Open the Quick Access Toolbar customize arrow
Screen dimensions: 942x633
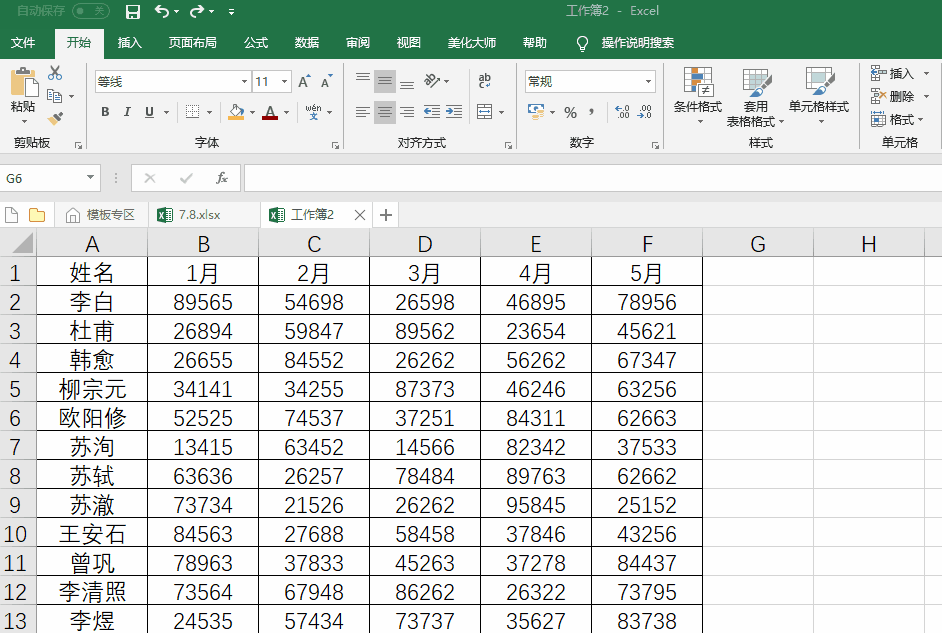pyautogui.click(x=231, y=11)
